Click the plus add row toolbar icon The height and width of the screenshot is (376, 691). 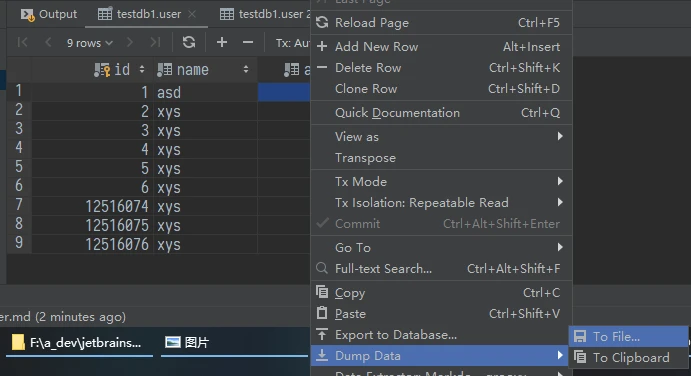click(x=222, y=42)
